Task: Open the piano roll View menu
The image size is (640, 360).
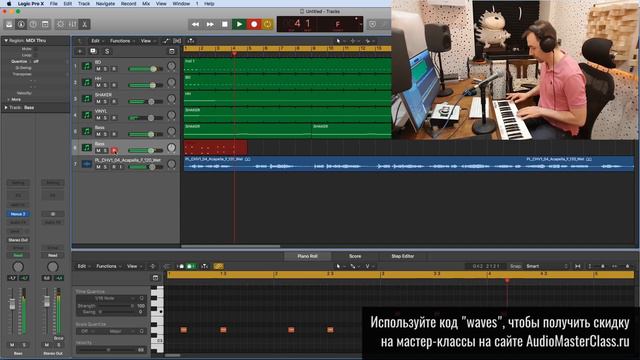Action: click(x=134, y=266)
